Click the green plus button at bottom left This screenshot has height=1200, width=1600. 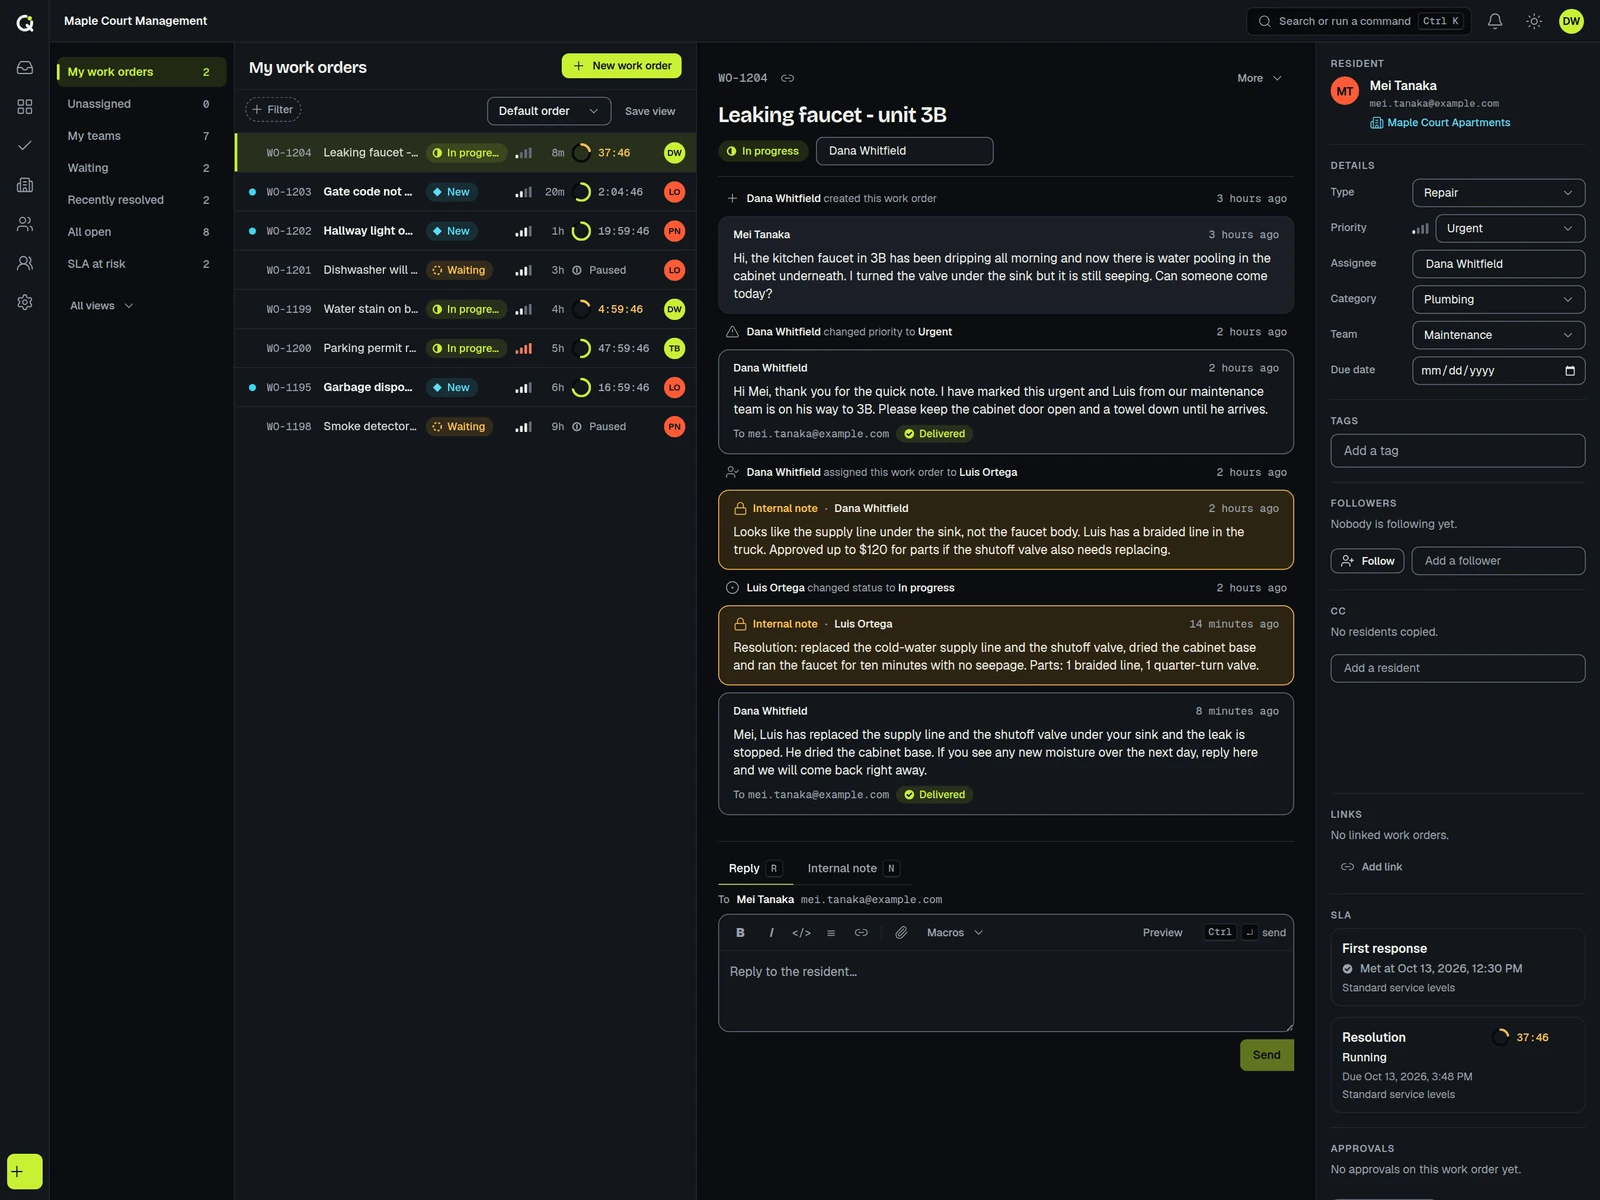coord(25,1171)
